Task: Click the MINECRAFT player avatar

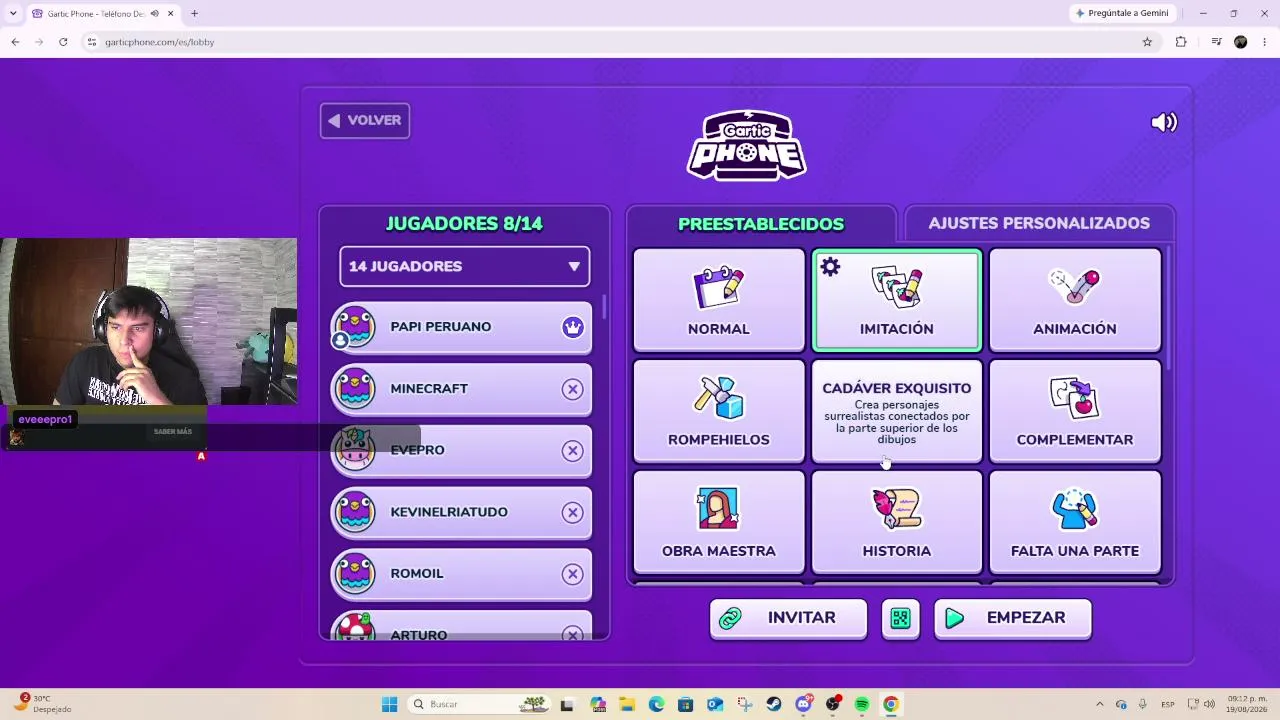Action: [356, 388]
